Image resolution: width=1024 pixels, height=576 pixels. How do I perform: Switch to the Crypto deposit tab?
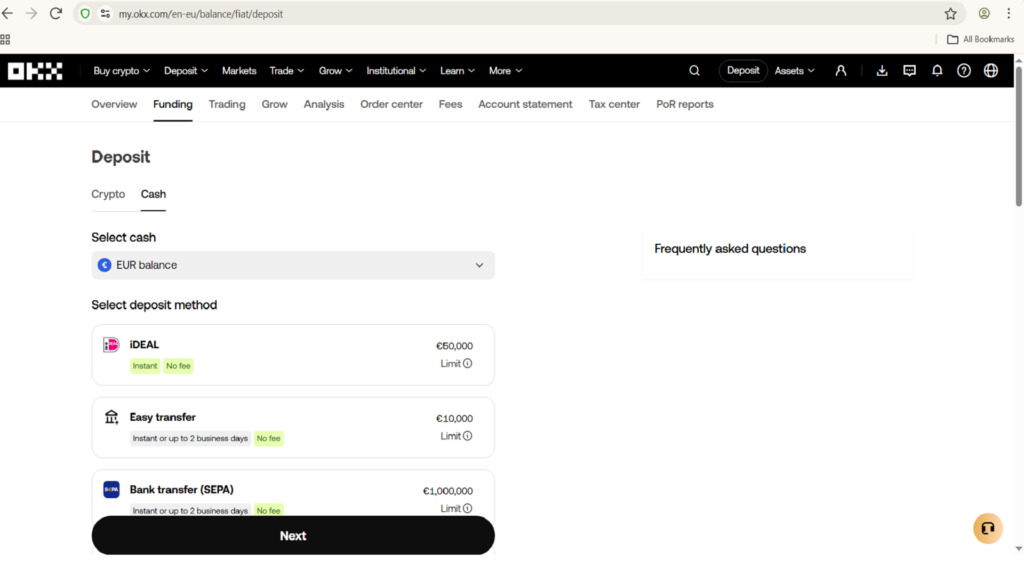point(108,195)
